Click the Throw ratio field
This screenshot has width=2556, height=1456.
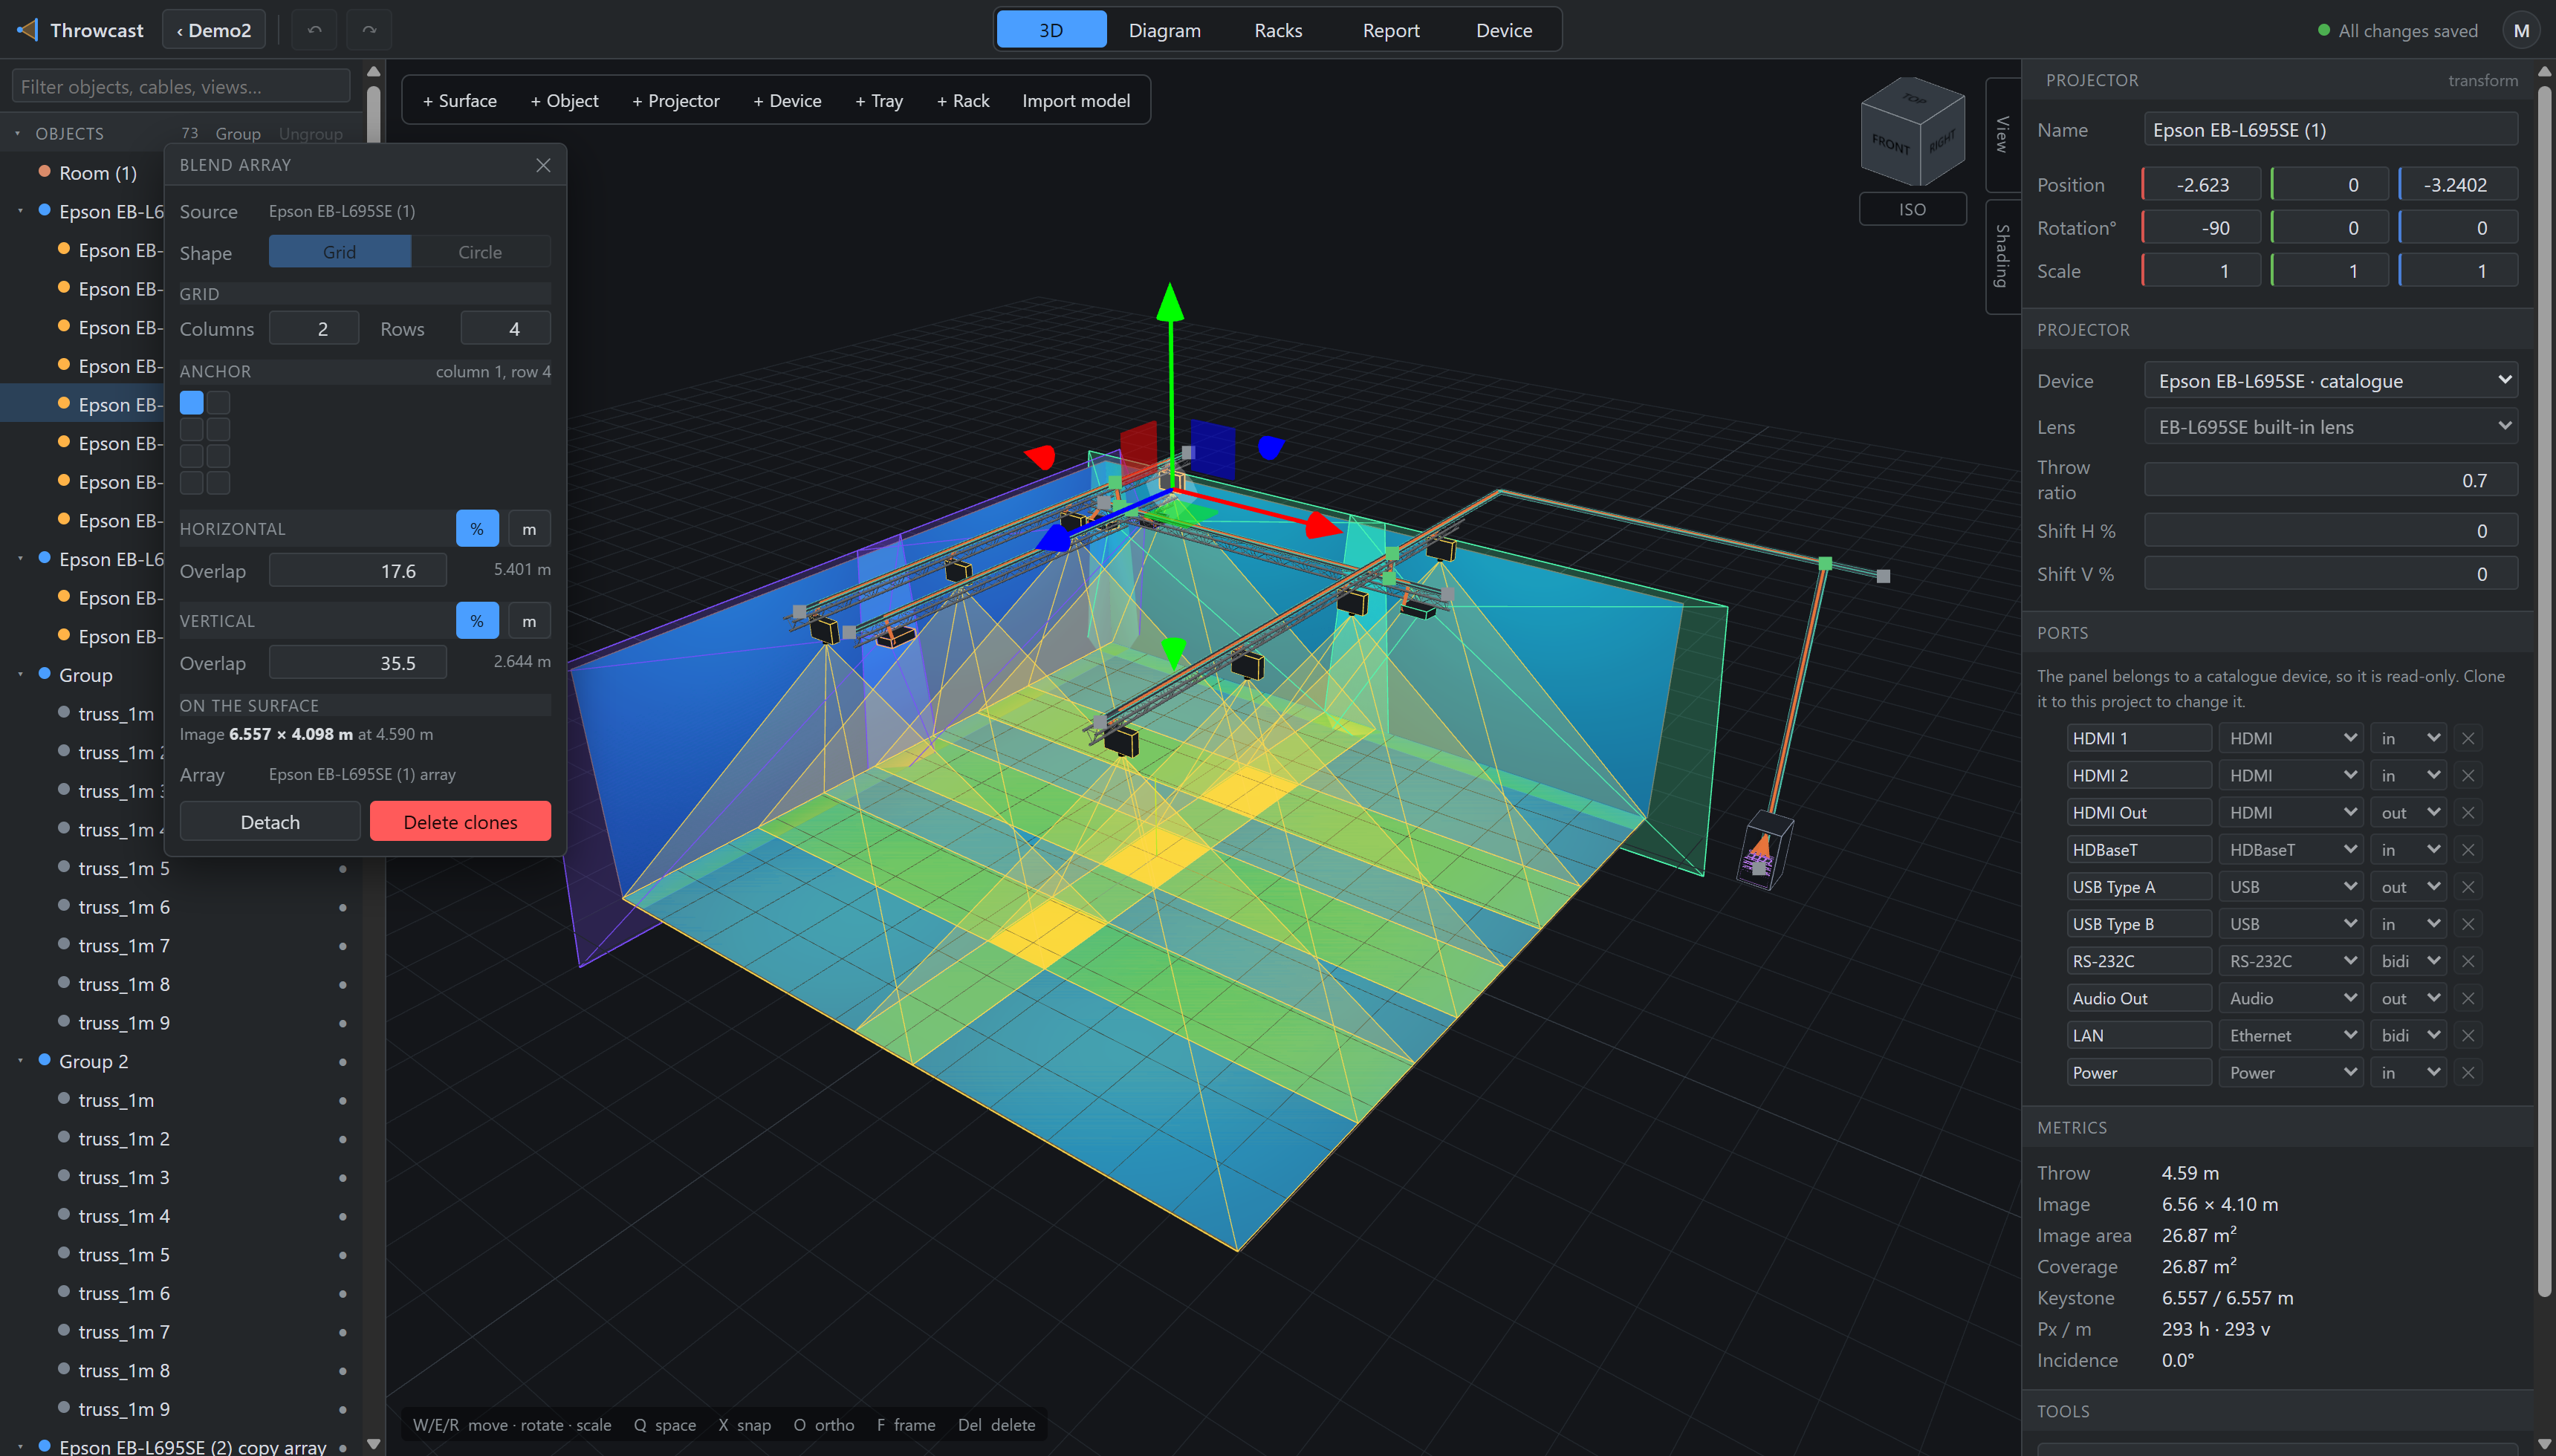[x=2331, y=481]
